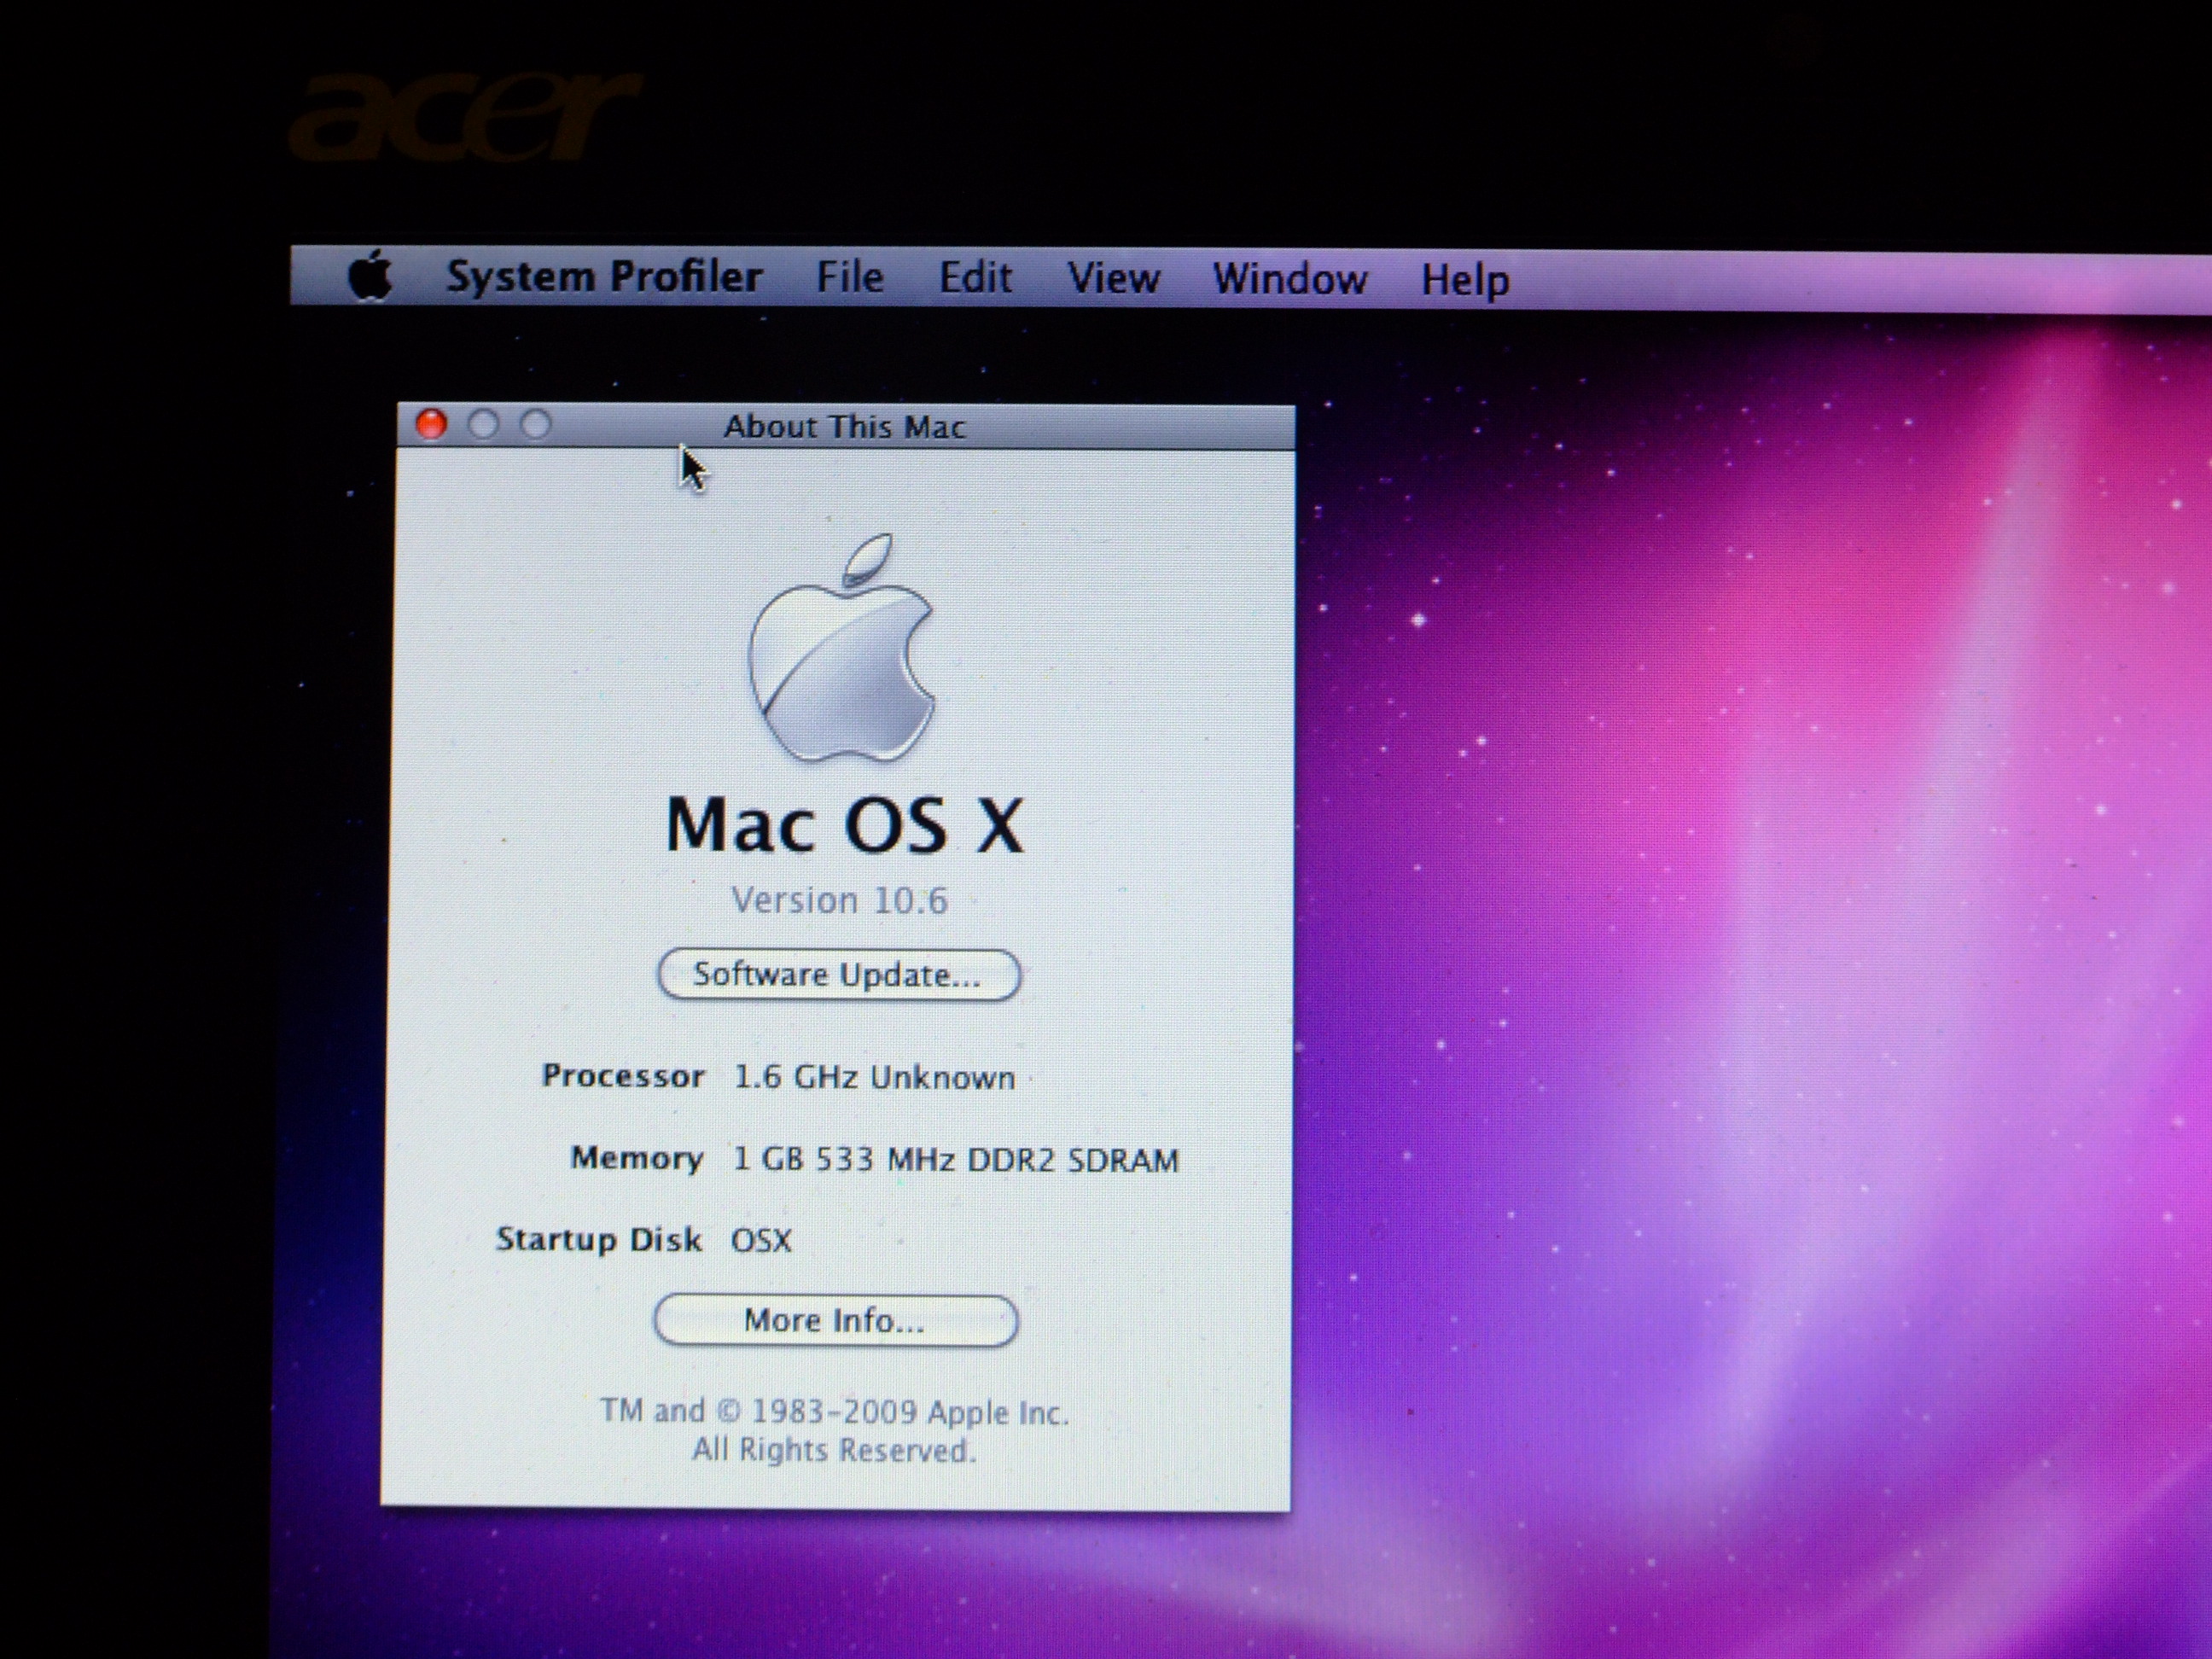Click the 1.6 GHz Unknown processor value
The width and height of the screenshot is (2212, 1659).
click(x=874, y=1077)
